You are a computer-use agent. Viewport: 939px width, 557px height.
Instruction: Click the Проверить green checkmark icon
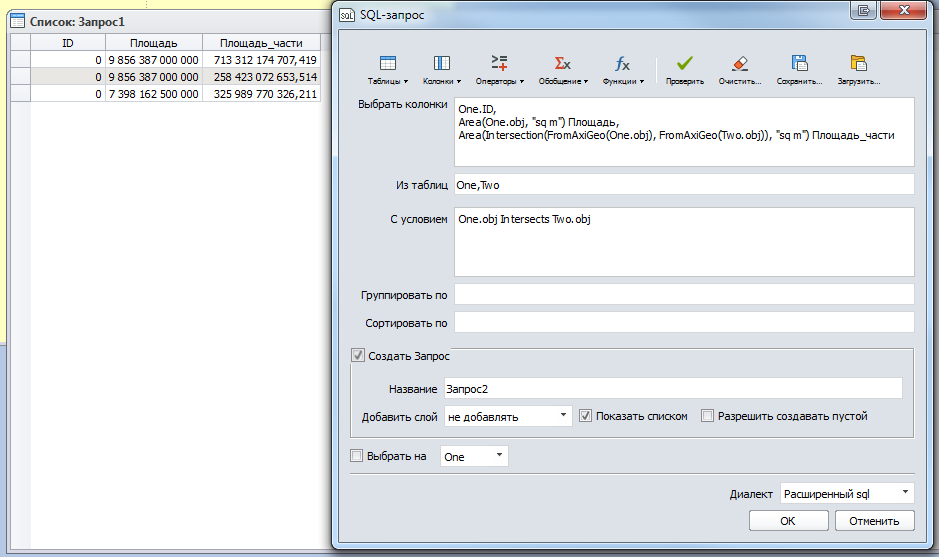coord(684,63)
